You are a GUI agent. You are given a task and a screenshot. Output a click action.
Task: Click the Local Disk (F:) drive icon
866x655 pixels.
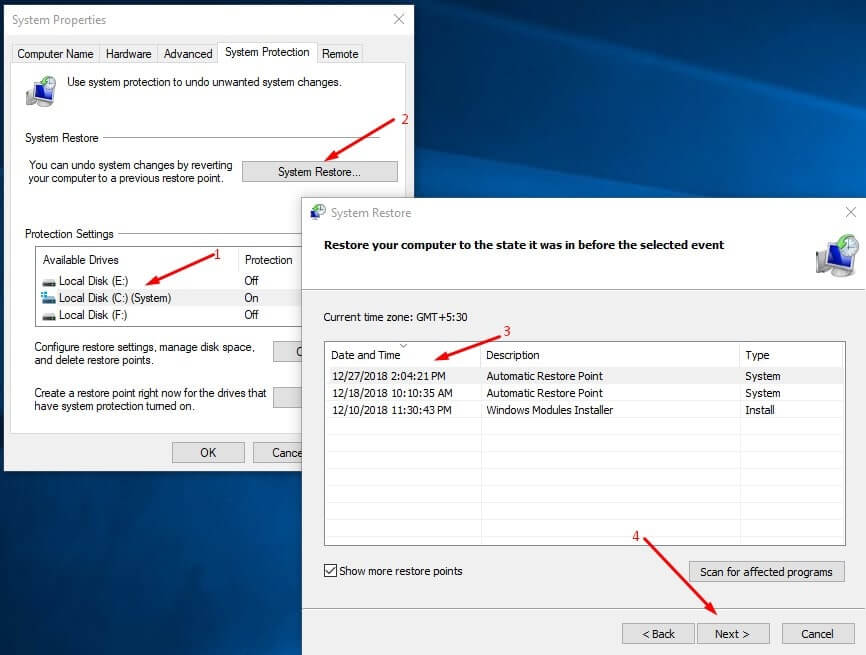tap(49, 315)
